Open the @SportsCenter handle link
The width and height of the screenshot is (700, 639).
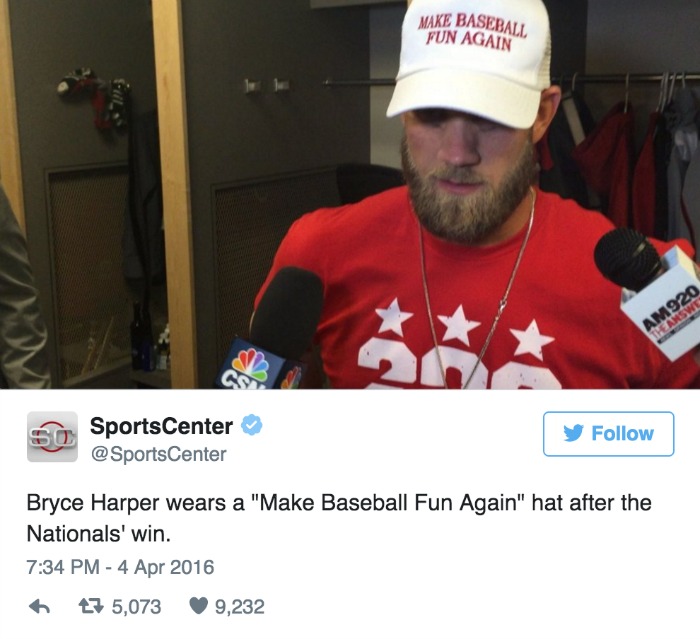[x=158, y=454]
